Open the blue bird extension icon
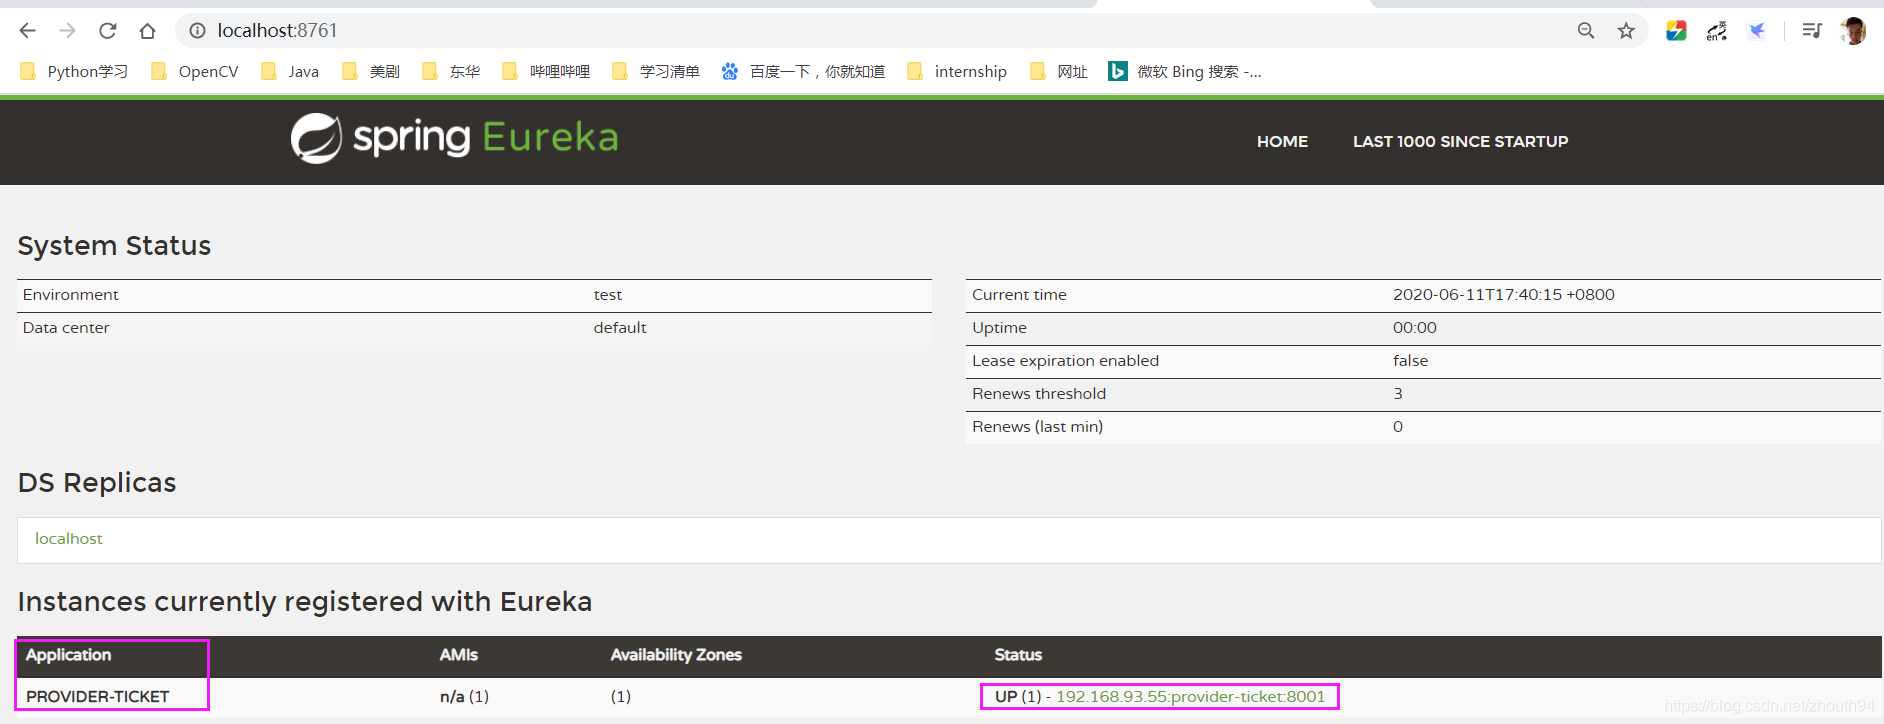This screenshot has height=724, width=1884. 1757,31
